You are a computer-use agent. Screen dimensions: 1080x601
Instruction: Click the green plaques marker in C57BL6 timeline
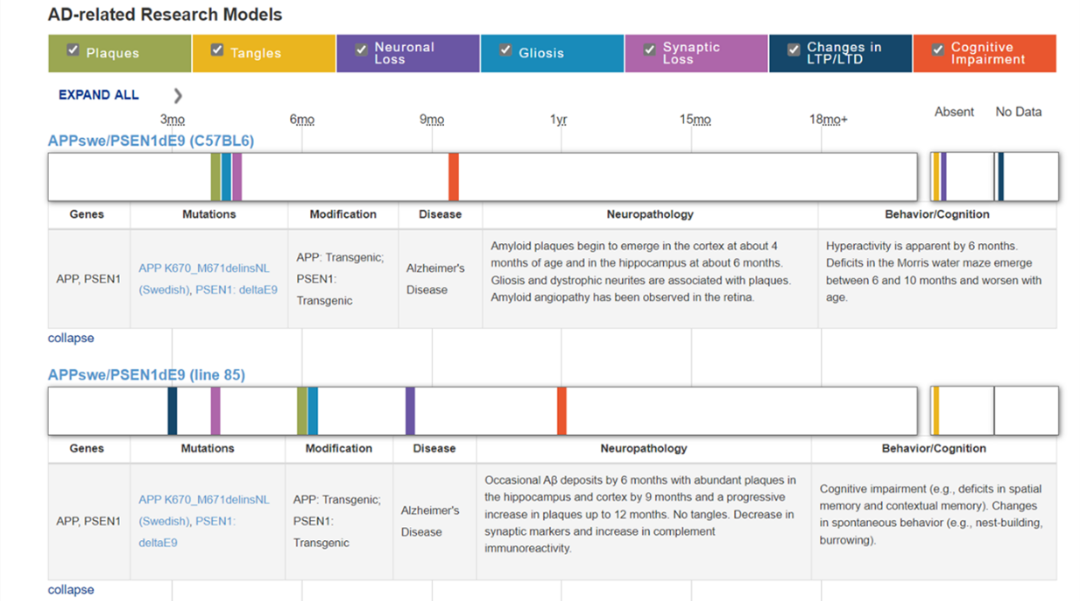coord(216,177)
